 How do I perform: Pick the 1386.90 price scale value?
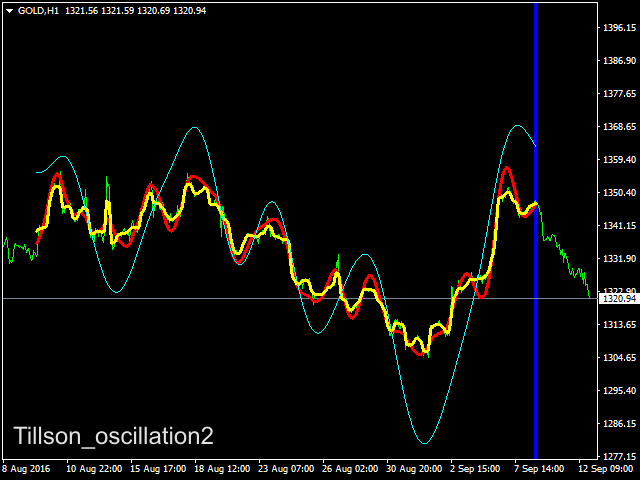pos(619,61)
